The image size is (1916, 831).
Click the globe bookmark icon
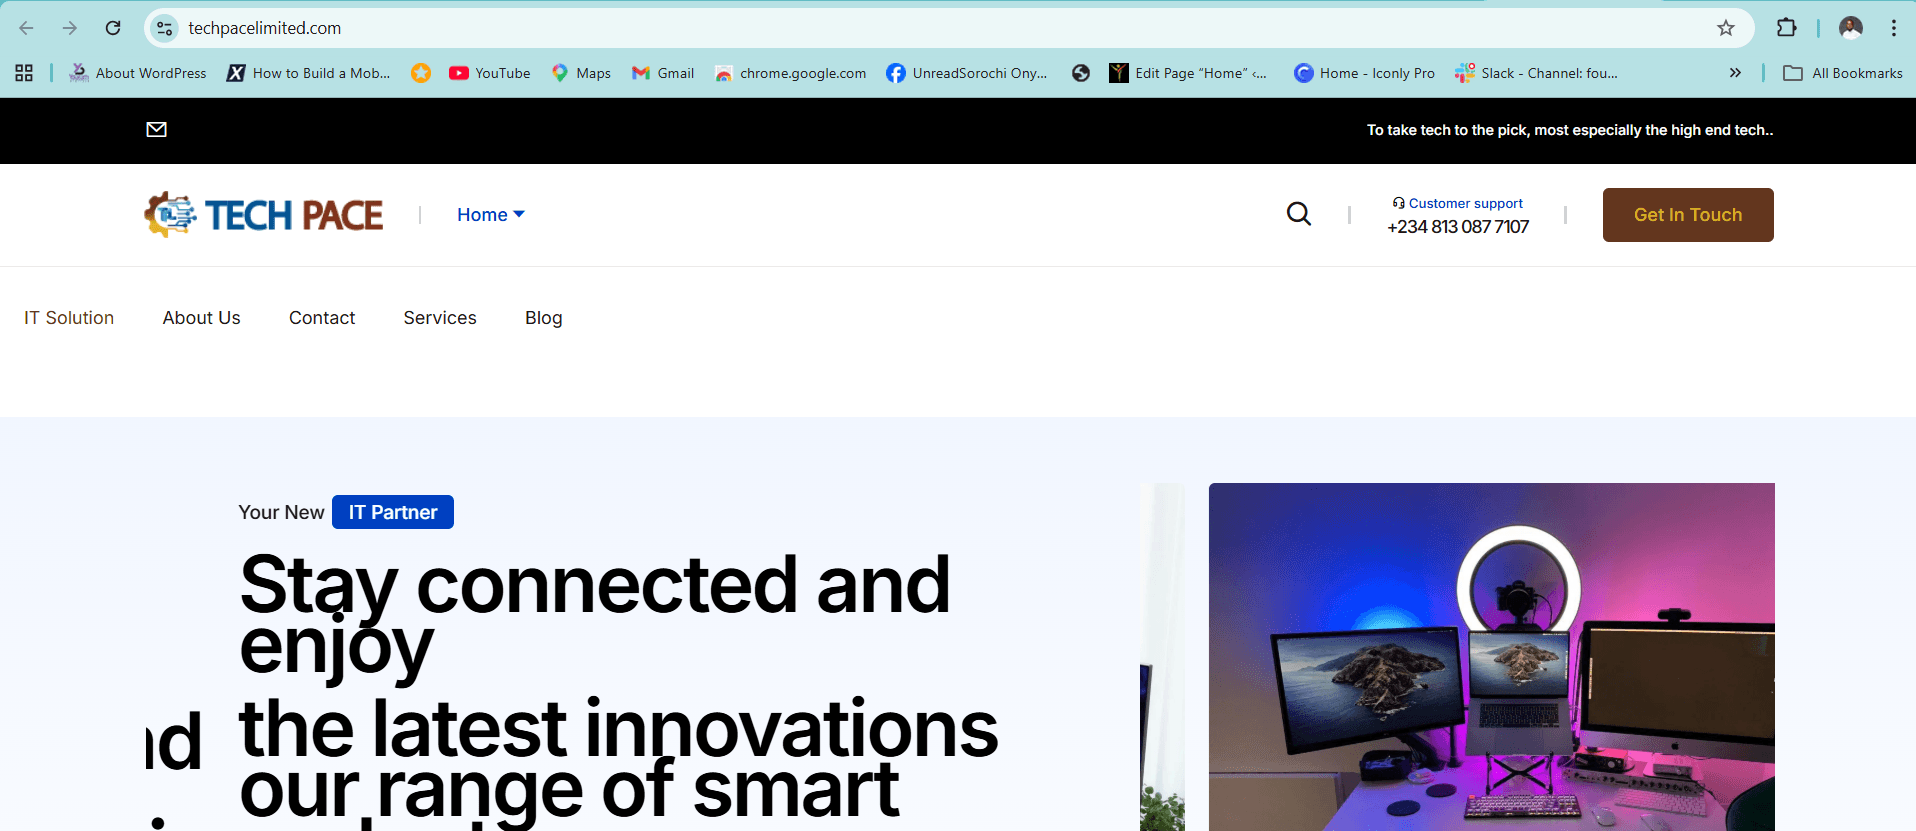point(1081,73)
